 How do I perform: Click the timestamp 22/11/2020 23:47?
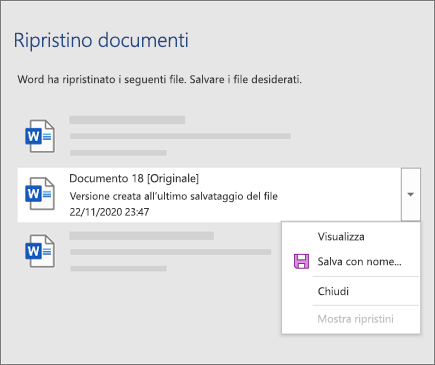pos(109,212)
